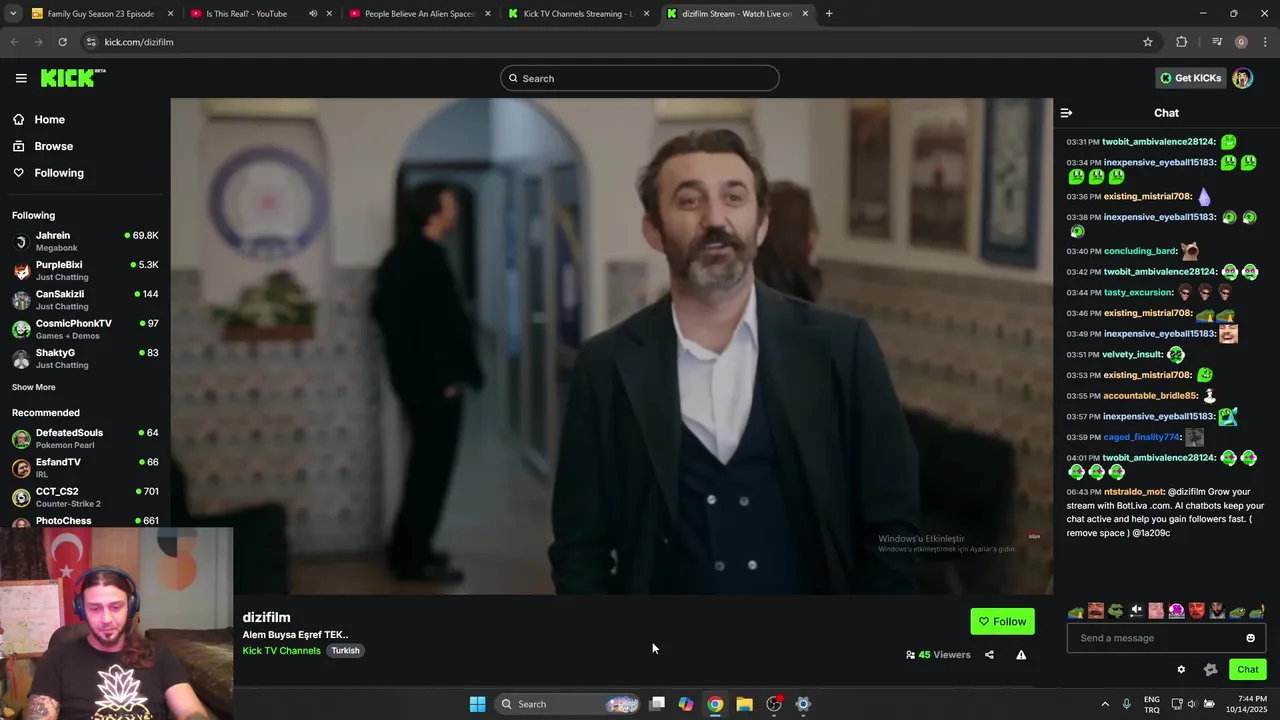Go back in browser

point(14,42)
